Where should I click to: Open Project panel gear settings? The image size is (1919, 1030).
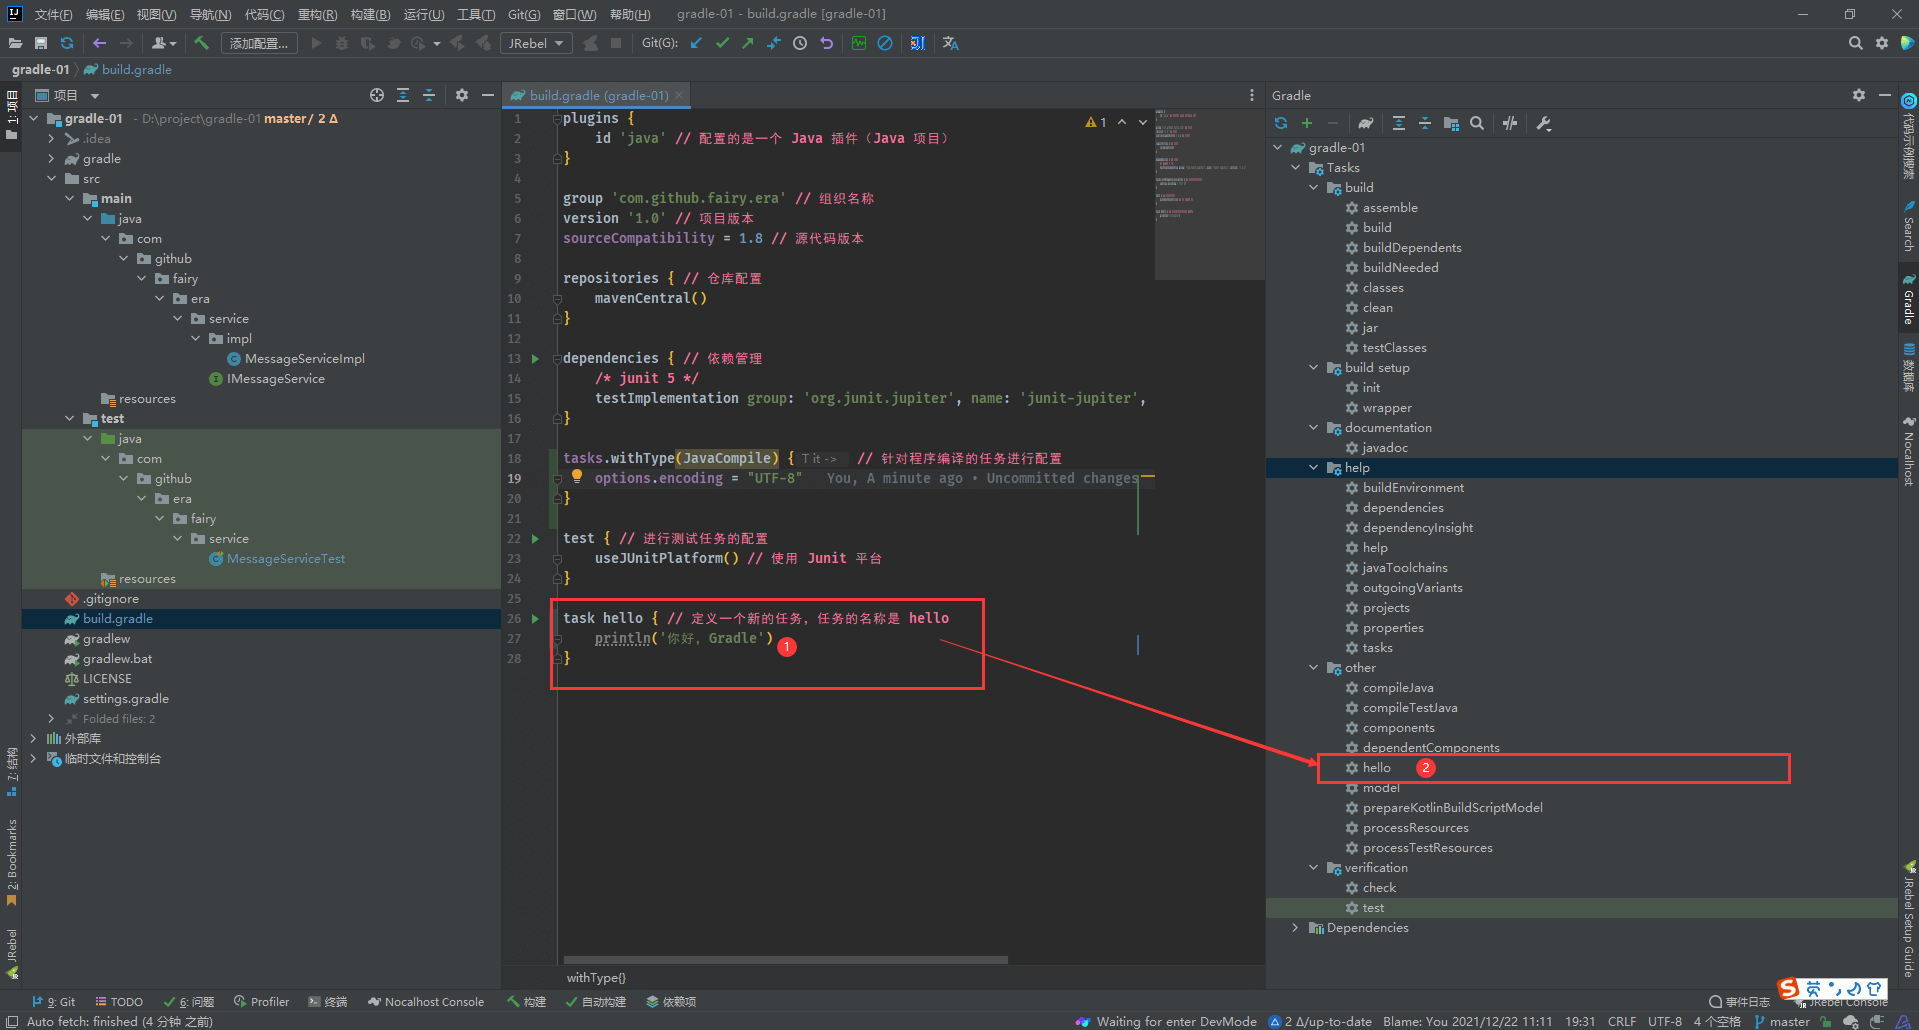(x=461, y=95)
